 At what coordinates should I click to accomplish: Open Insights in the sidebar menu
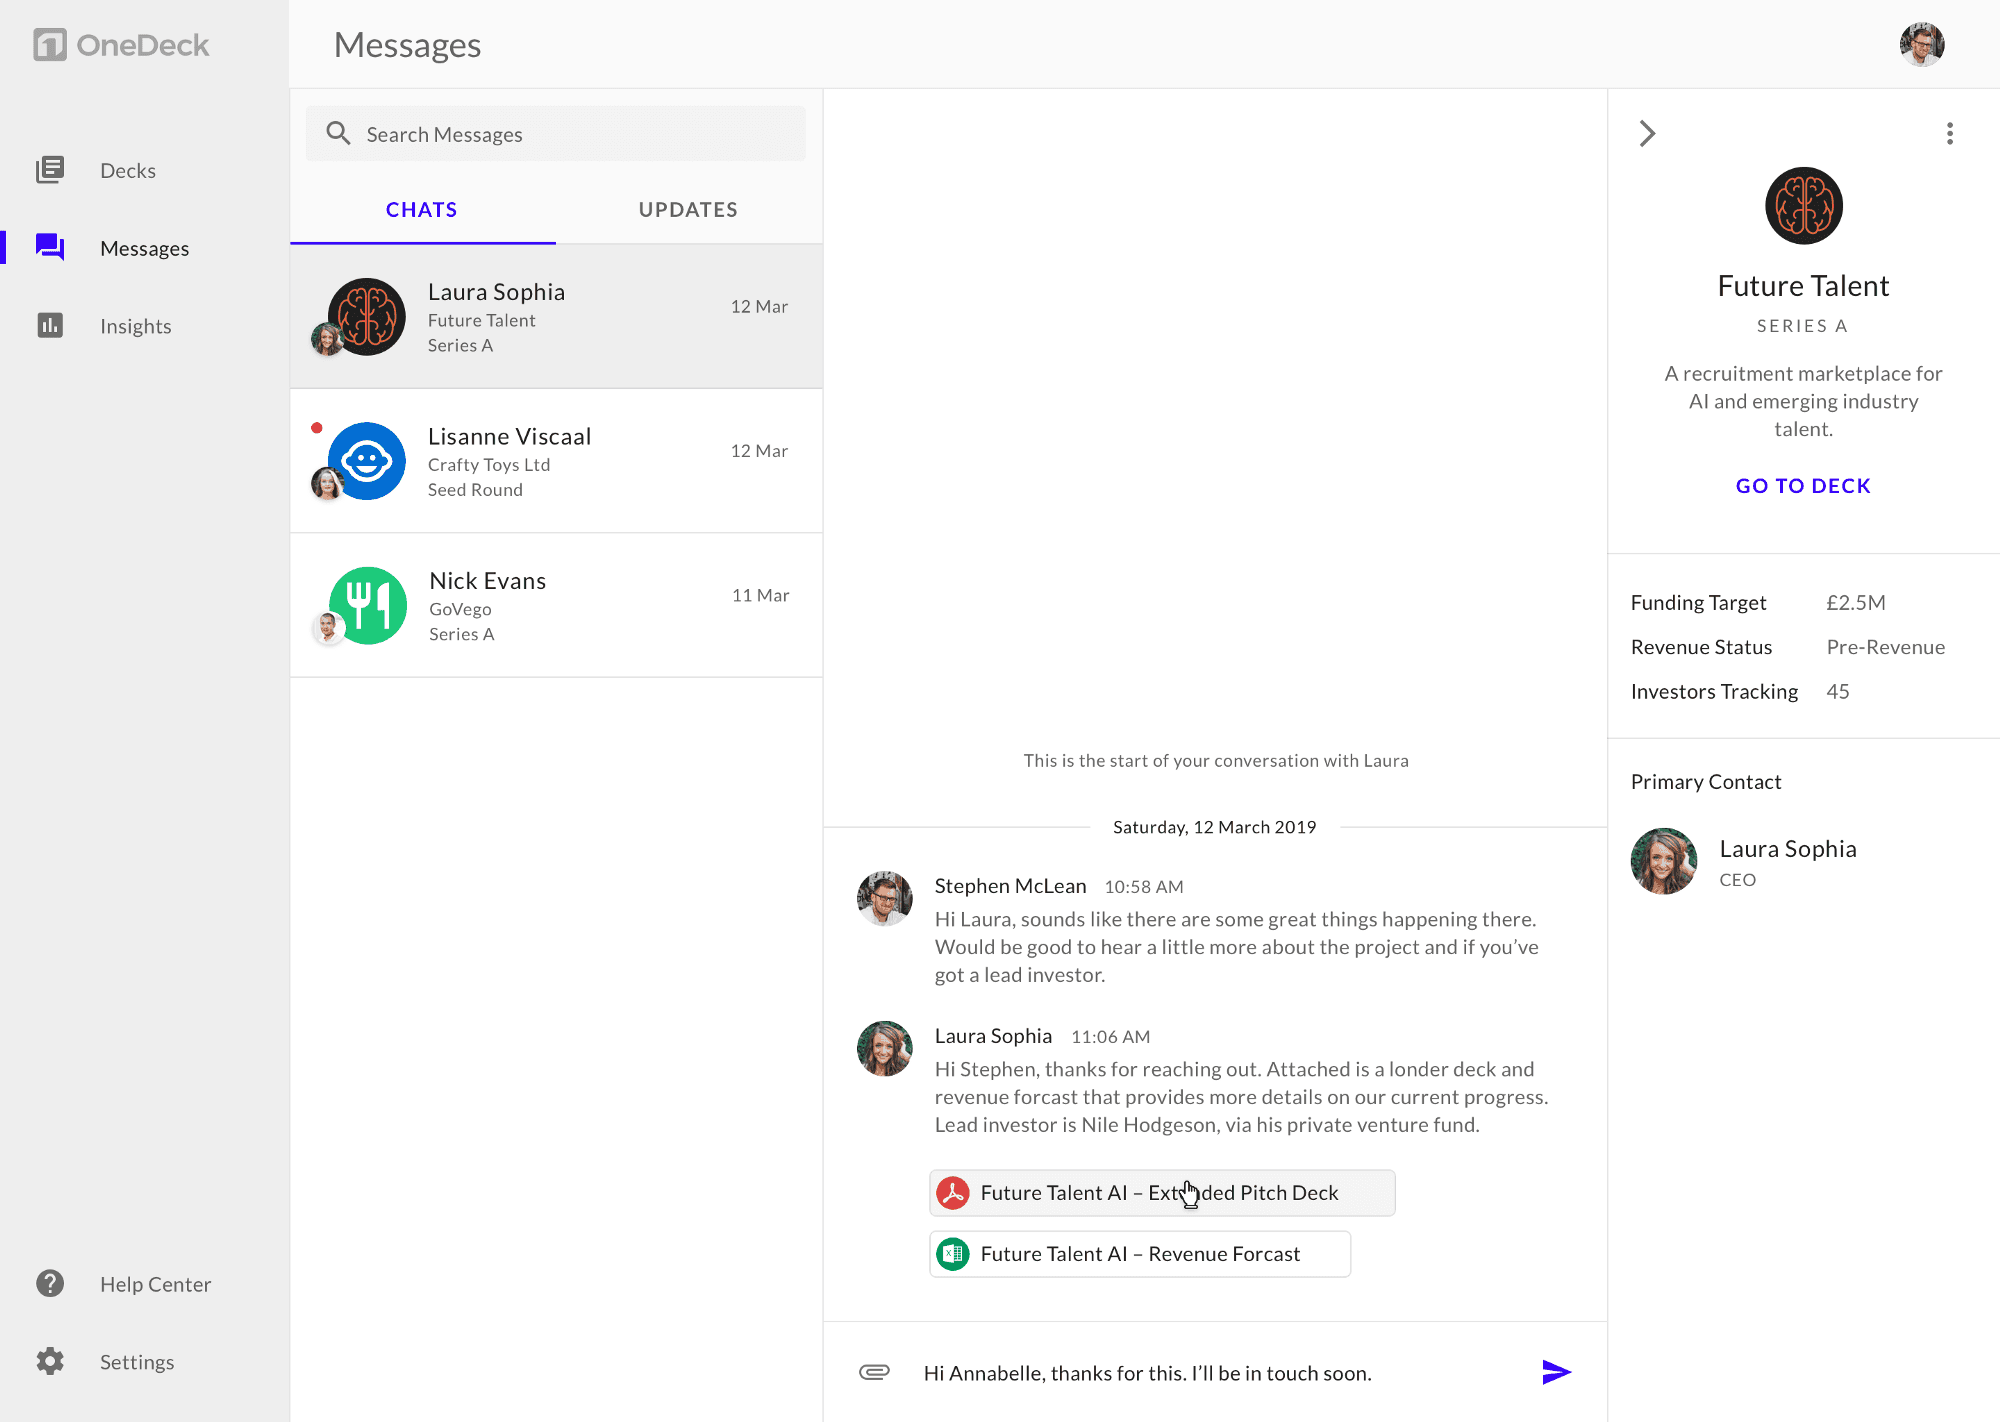(x=136, y=326)
